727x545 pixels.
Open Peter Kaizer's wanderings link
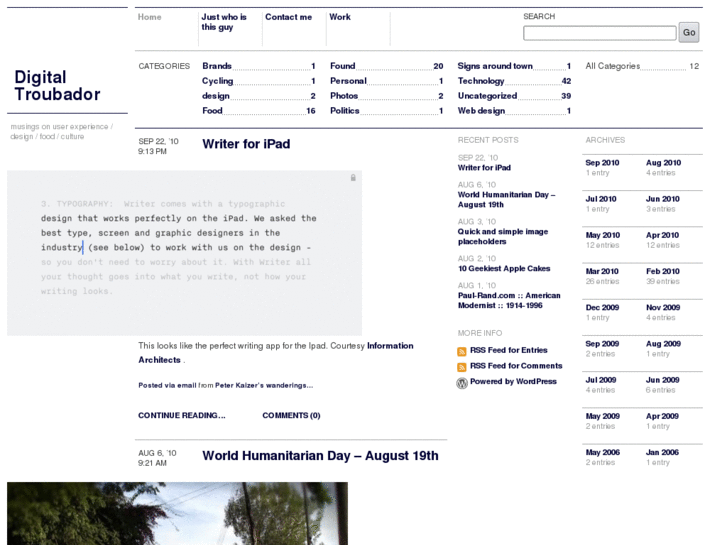click(x=264, y=385)
